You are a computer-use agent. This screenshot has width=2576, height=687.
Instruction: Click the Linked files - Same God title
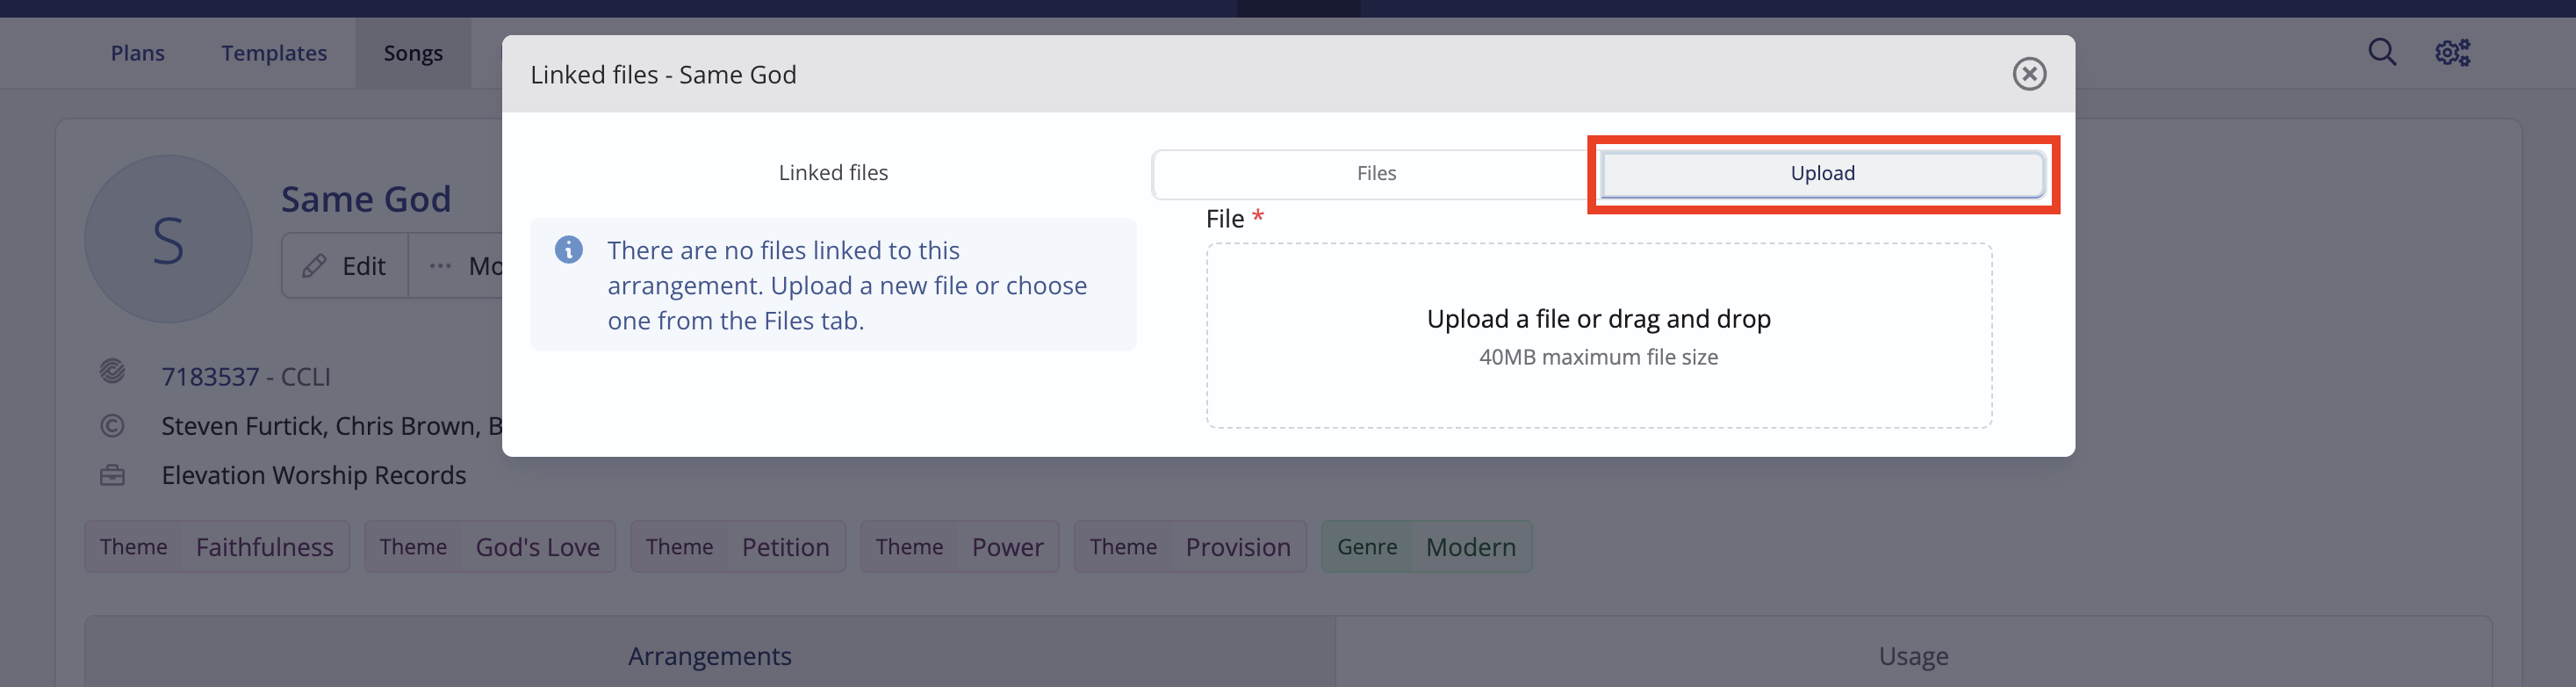click(663, 75)
